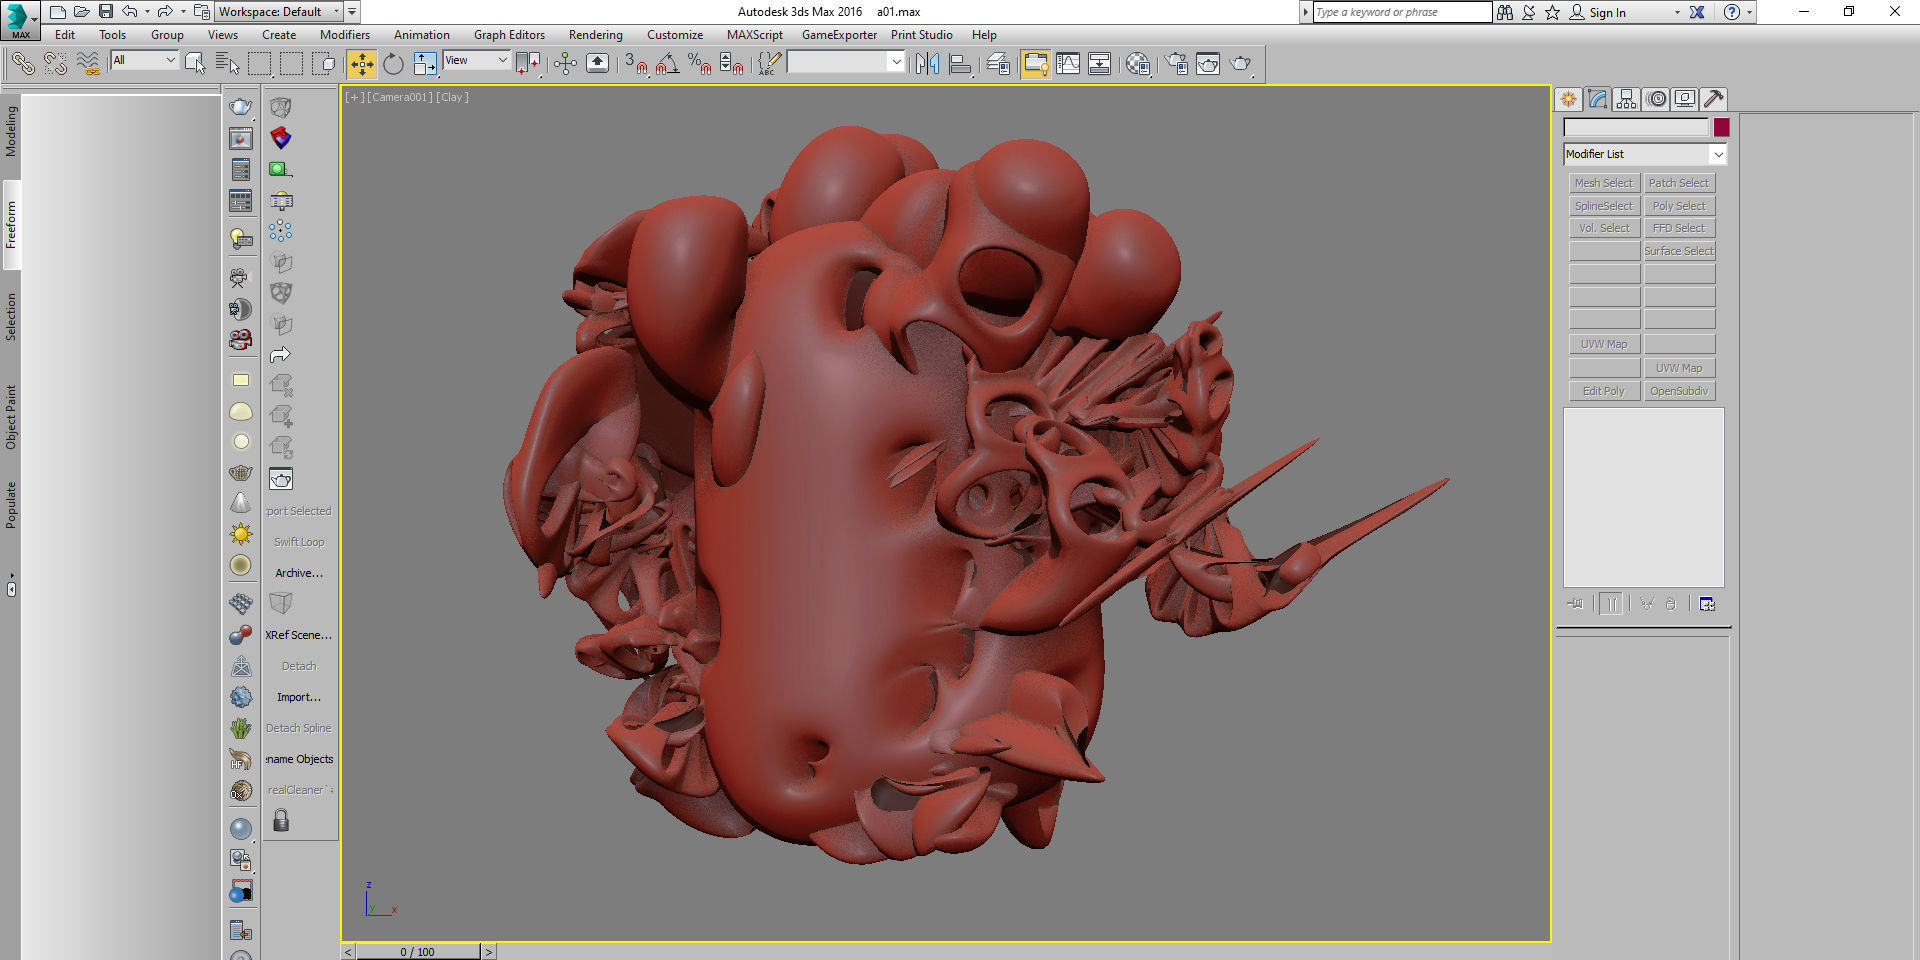Image resolution: width=1920 pixels, height=960 pixels.
Task: Activate the Select and Scale tool
Action: coord(425,64)
